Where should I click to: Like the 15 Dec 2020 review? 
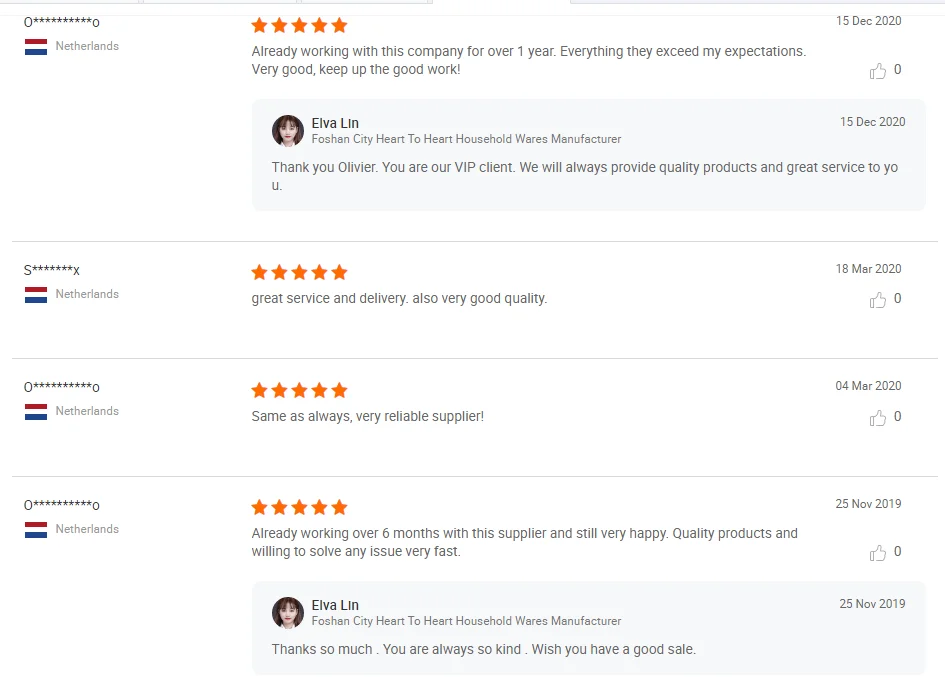(878, 71)
